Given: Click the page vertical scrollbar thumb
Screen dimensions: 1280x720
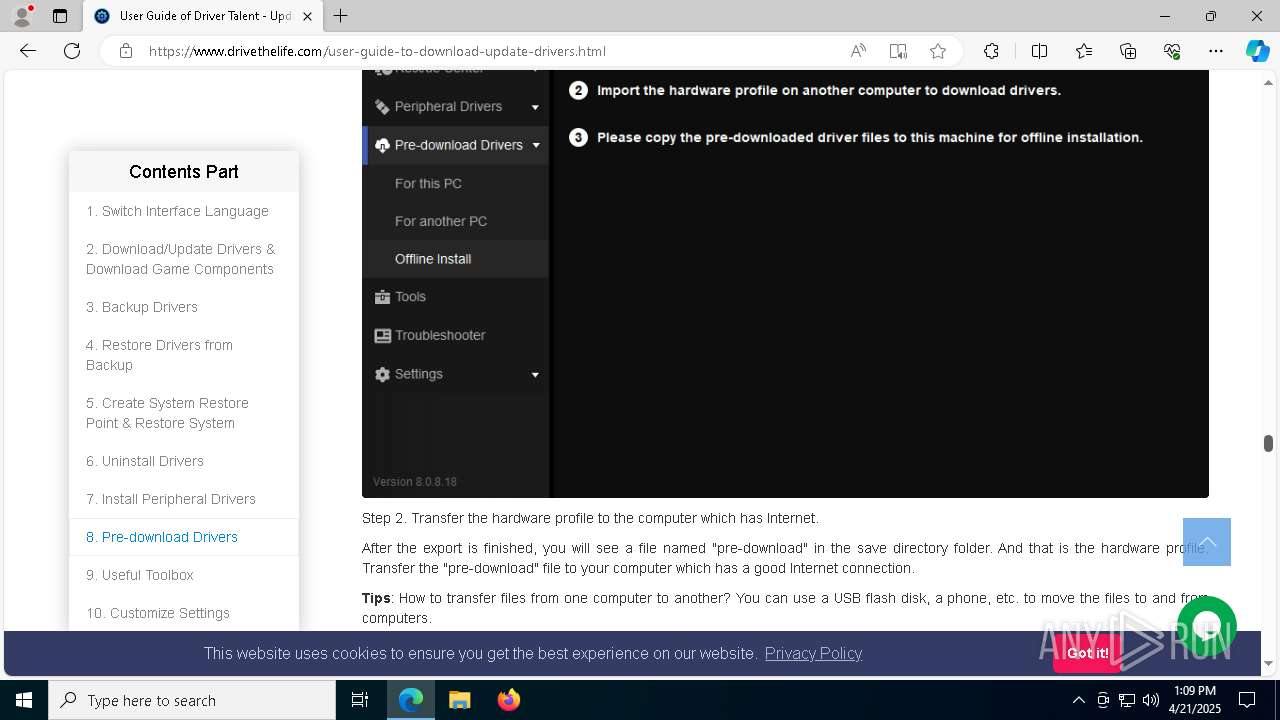Looking at the screenshot, I should (x=1268, y=443).
